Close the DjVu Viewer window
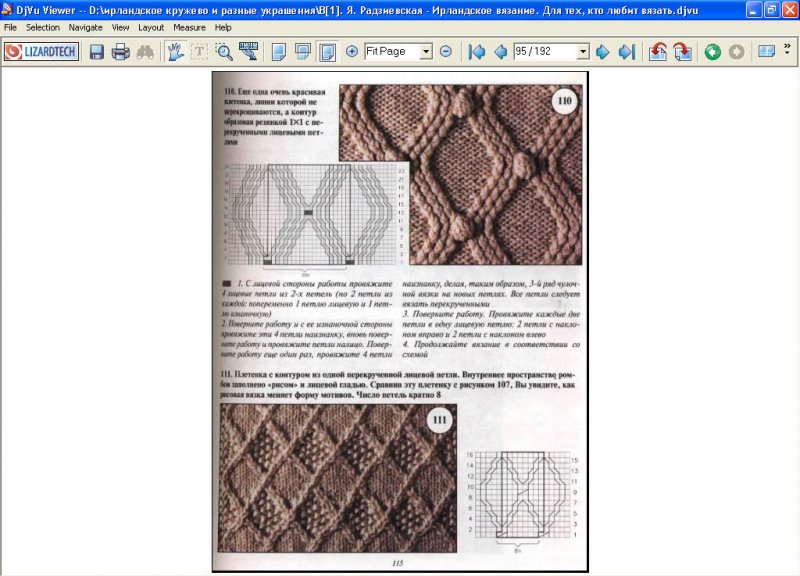 pyautogui.click(x=790, y=10)
